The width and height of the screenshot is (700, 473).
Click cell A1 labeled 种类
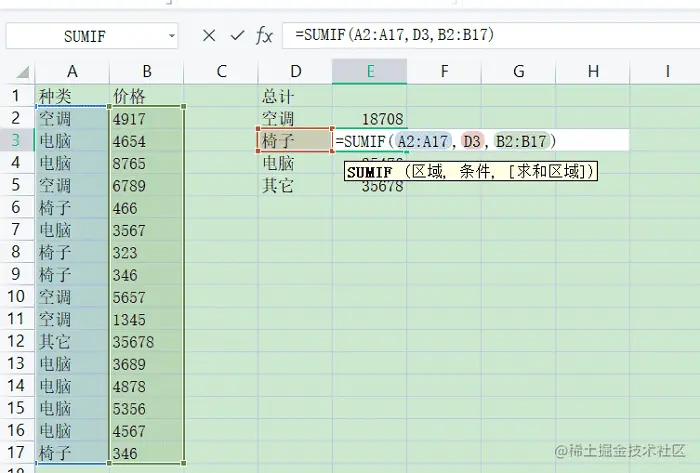coord(72,95)
